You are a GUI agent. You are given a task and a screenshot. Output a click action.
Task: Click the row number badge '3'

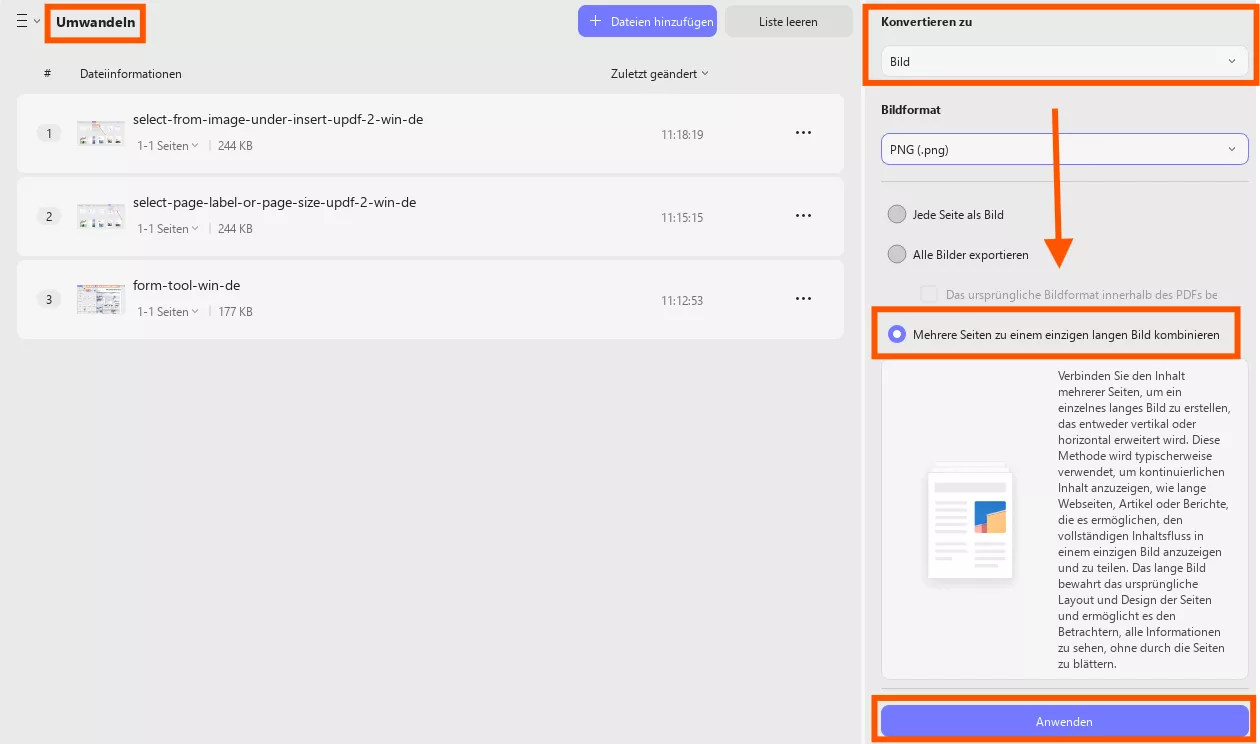(49, 299)
